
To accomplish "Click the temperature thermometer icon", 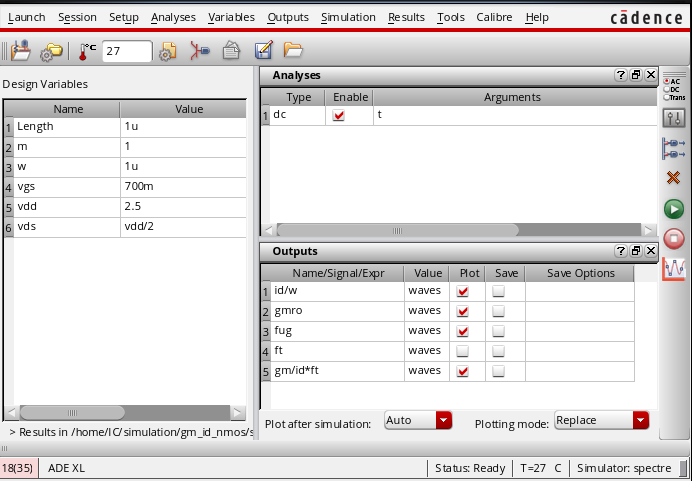I will (x=87, y=52).
